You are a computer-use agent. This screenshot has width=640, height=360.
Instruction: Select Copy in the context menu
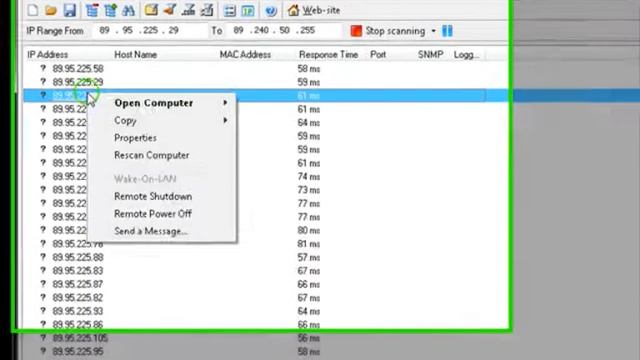[x=125, y=121]
